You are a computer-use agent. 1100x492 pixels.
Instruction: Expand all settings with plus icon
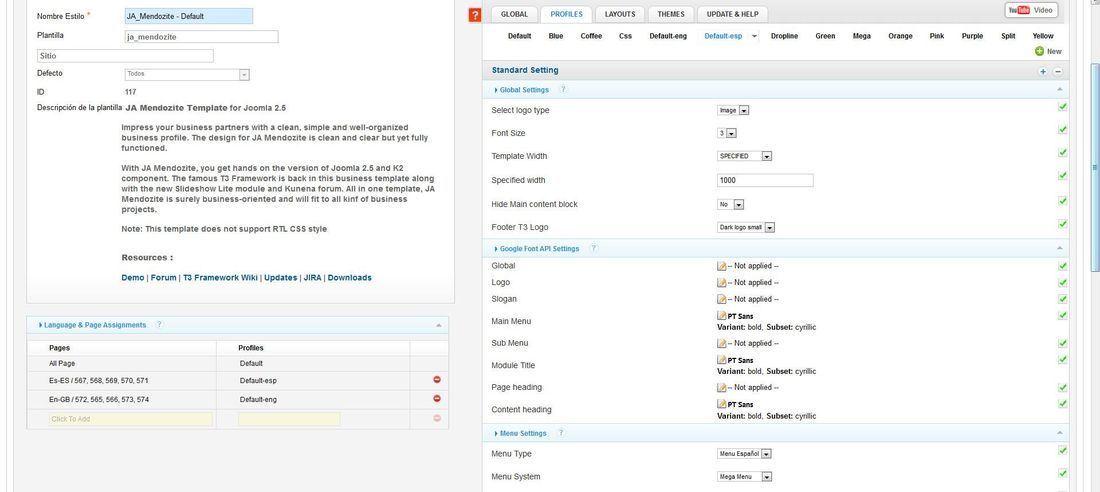point(1043,72)
